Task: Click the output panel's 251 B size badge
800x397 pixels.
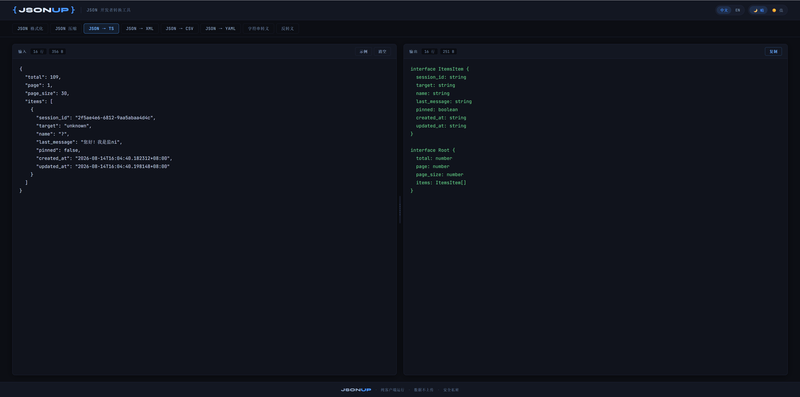Action: 448,52
